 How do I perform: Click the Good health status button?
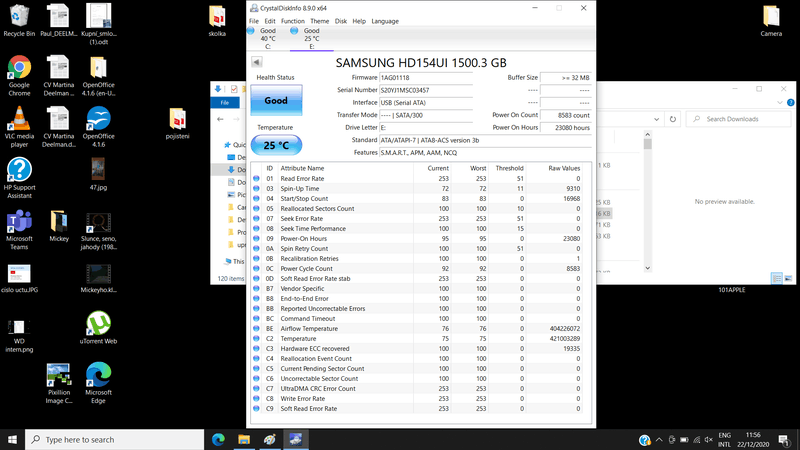(x=276, y=101)
